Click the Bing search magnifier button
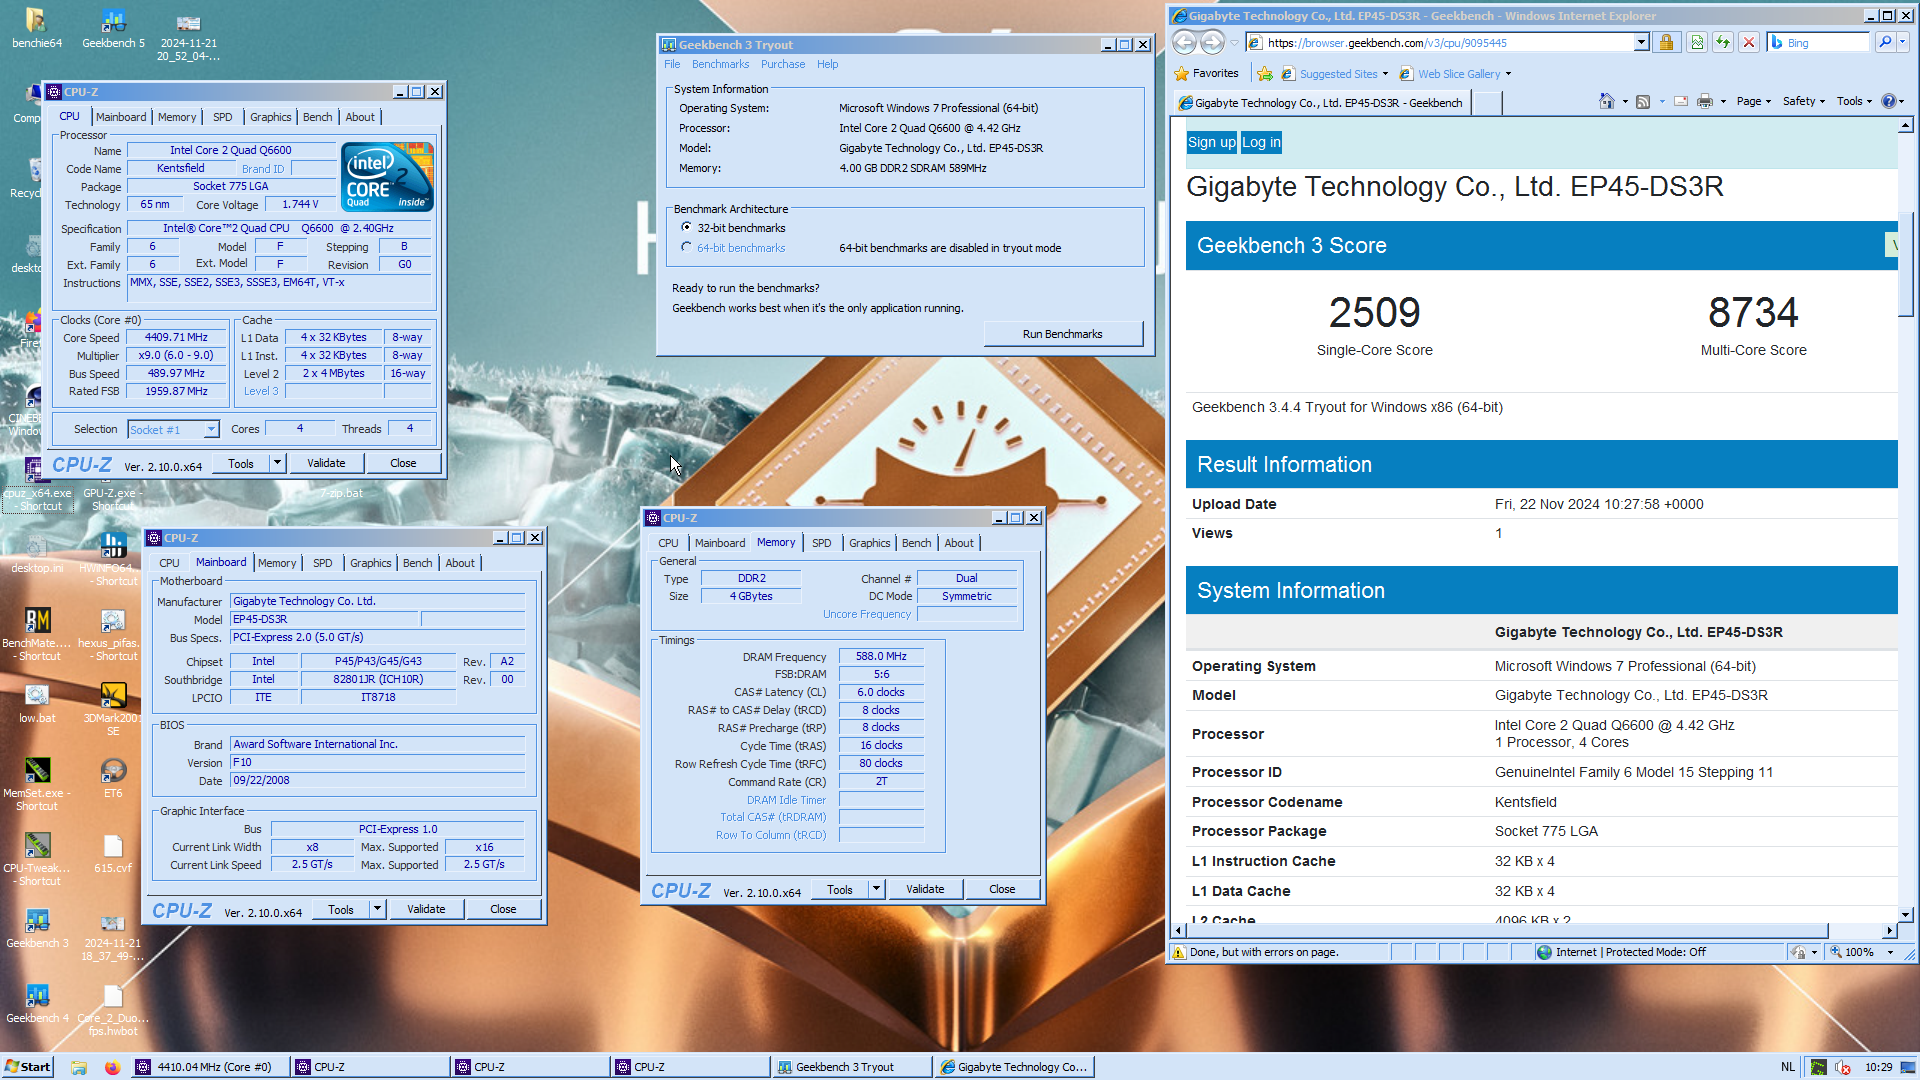1920x1080 pixels. tap(1884, 42)
